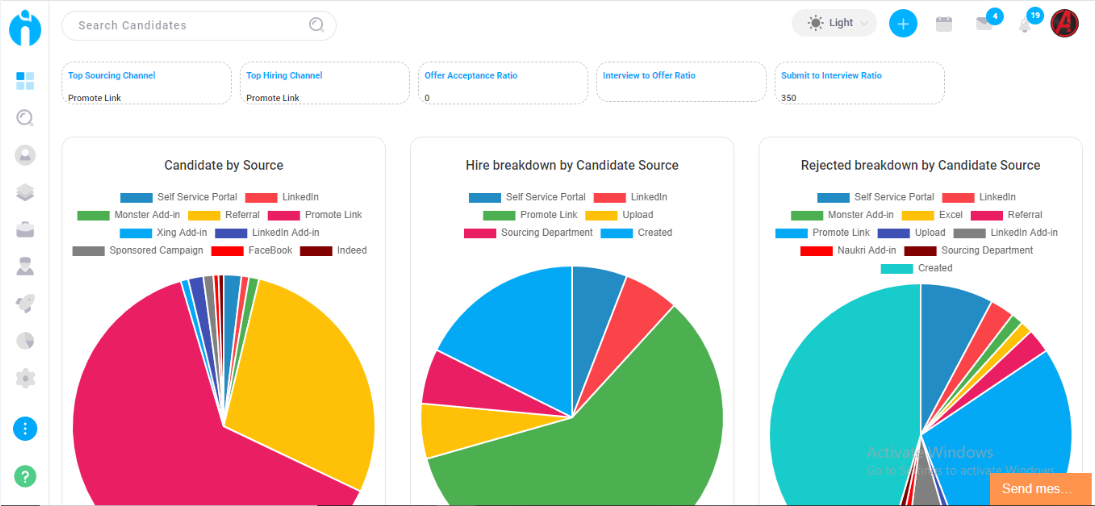Toggle Sourcing Department legend in Hire breakdown

pyautogui.click(x=529, y=232)
